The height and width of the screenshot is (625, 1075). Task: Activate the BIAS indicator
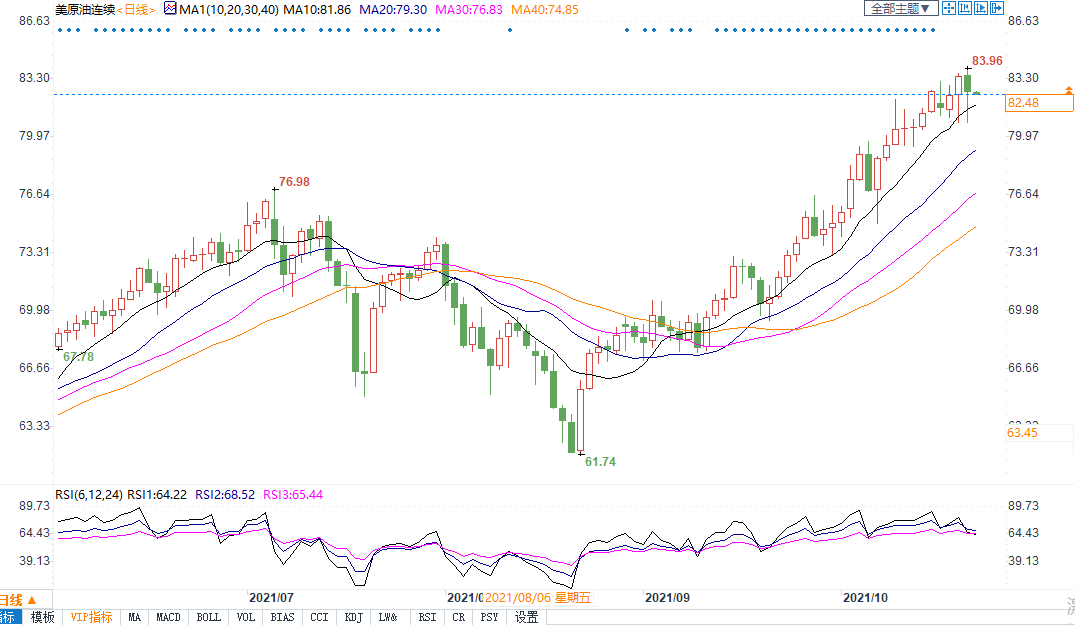click(283, 617)
